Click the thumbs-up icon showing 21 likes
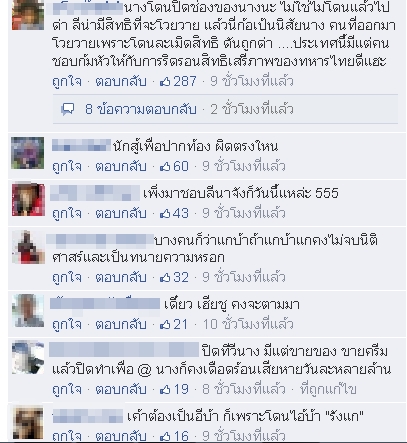 [165, 324]
